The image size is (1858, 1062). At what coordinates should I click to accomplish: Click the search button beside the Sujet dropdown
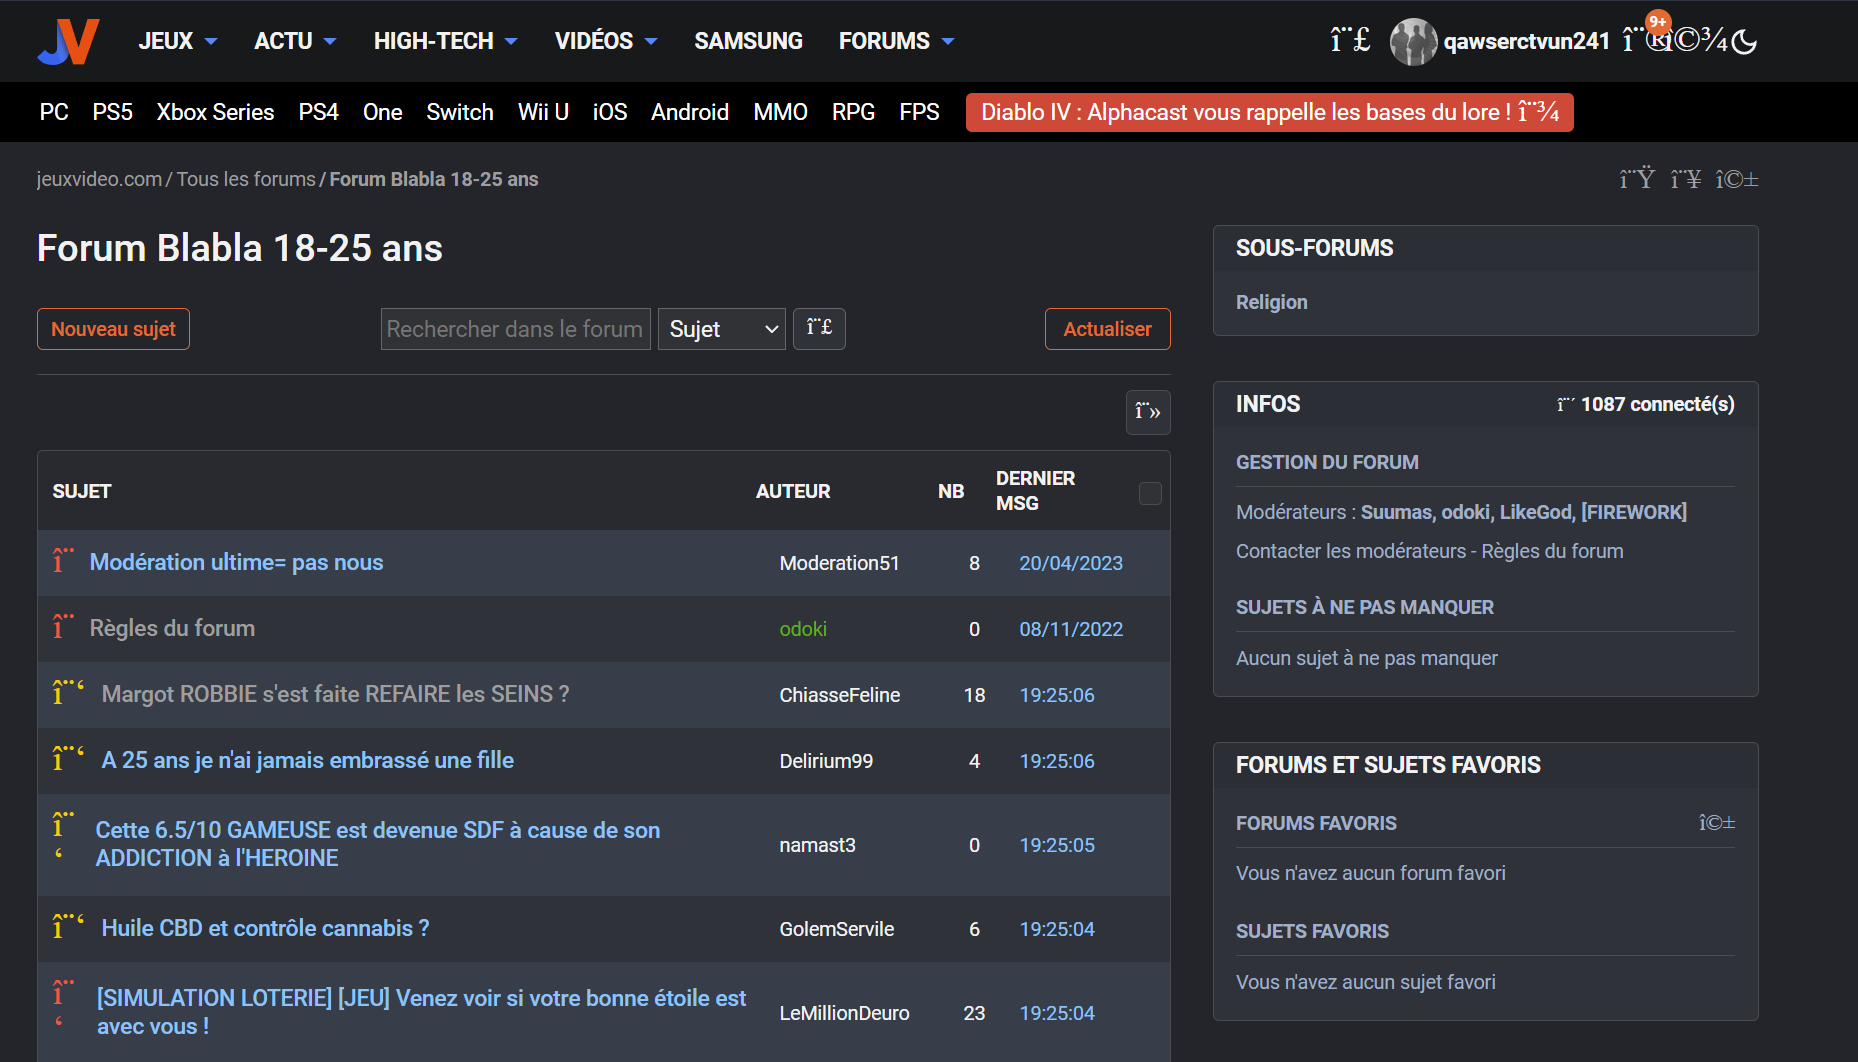tap(819, 329)
